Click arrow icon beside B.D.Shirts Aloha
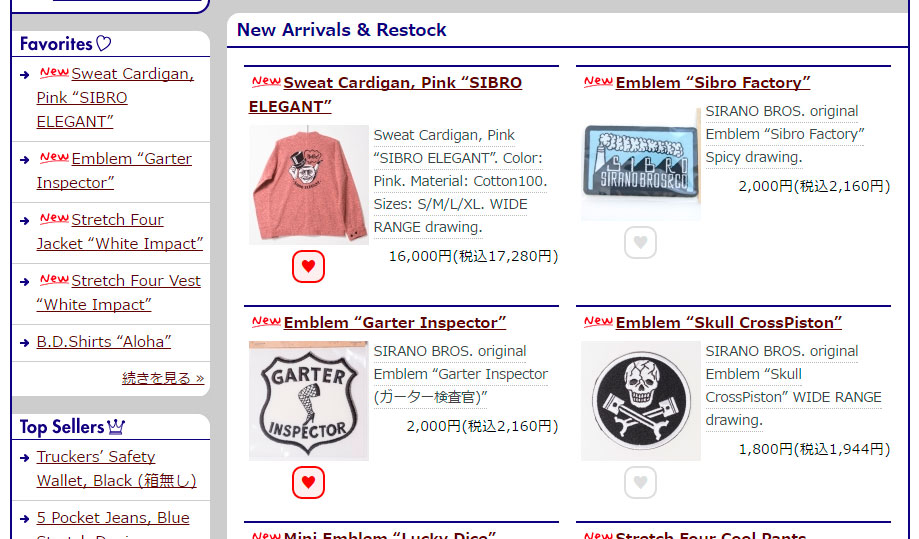The width and height of the screenshot is (919, 539). pyautogui.click(x=25, y=343)
